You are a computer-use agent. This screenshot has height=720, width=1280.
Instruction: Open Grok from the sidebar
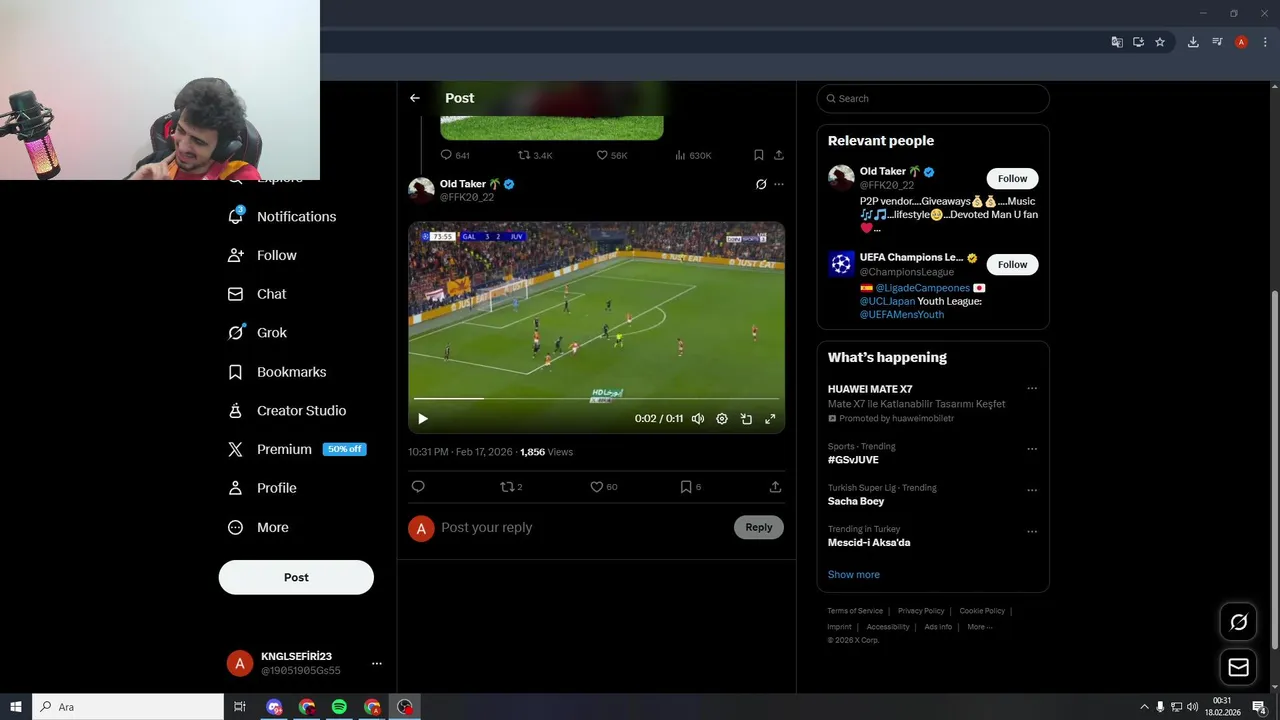[x=257, y=333]
